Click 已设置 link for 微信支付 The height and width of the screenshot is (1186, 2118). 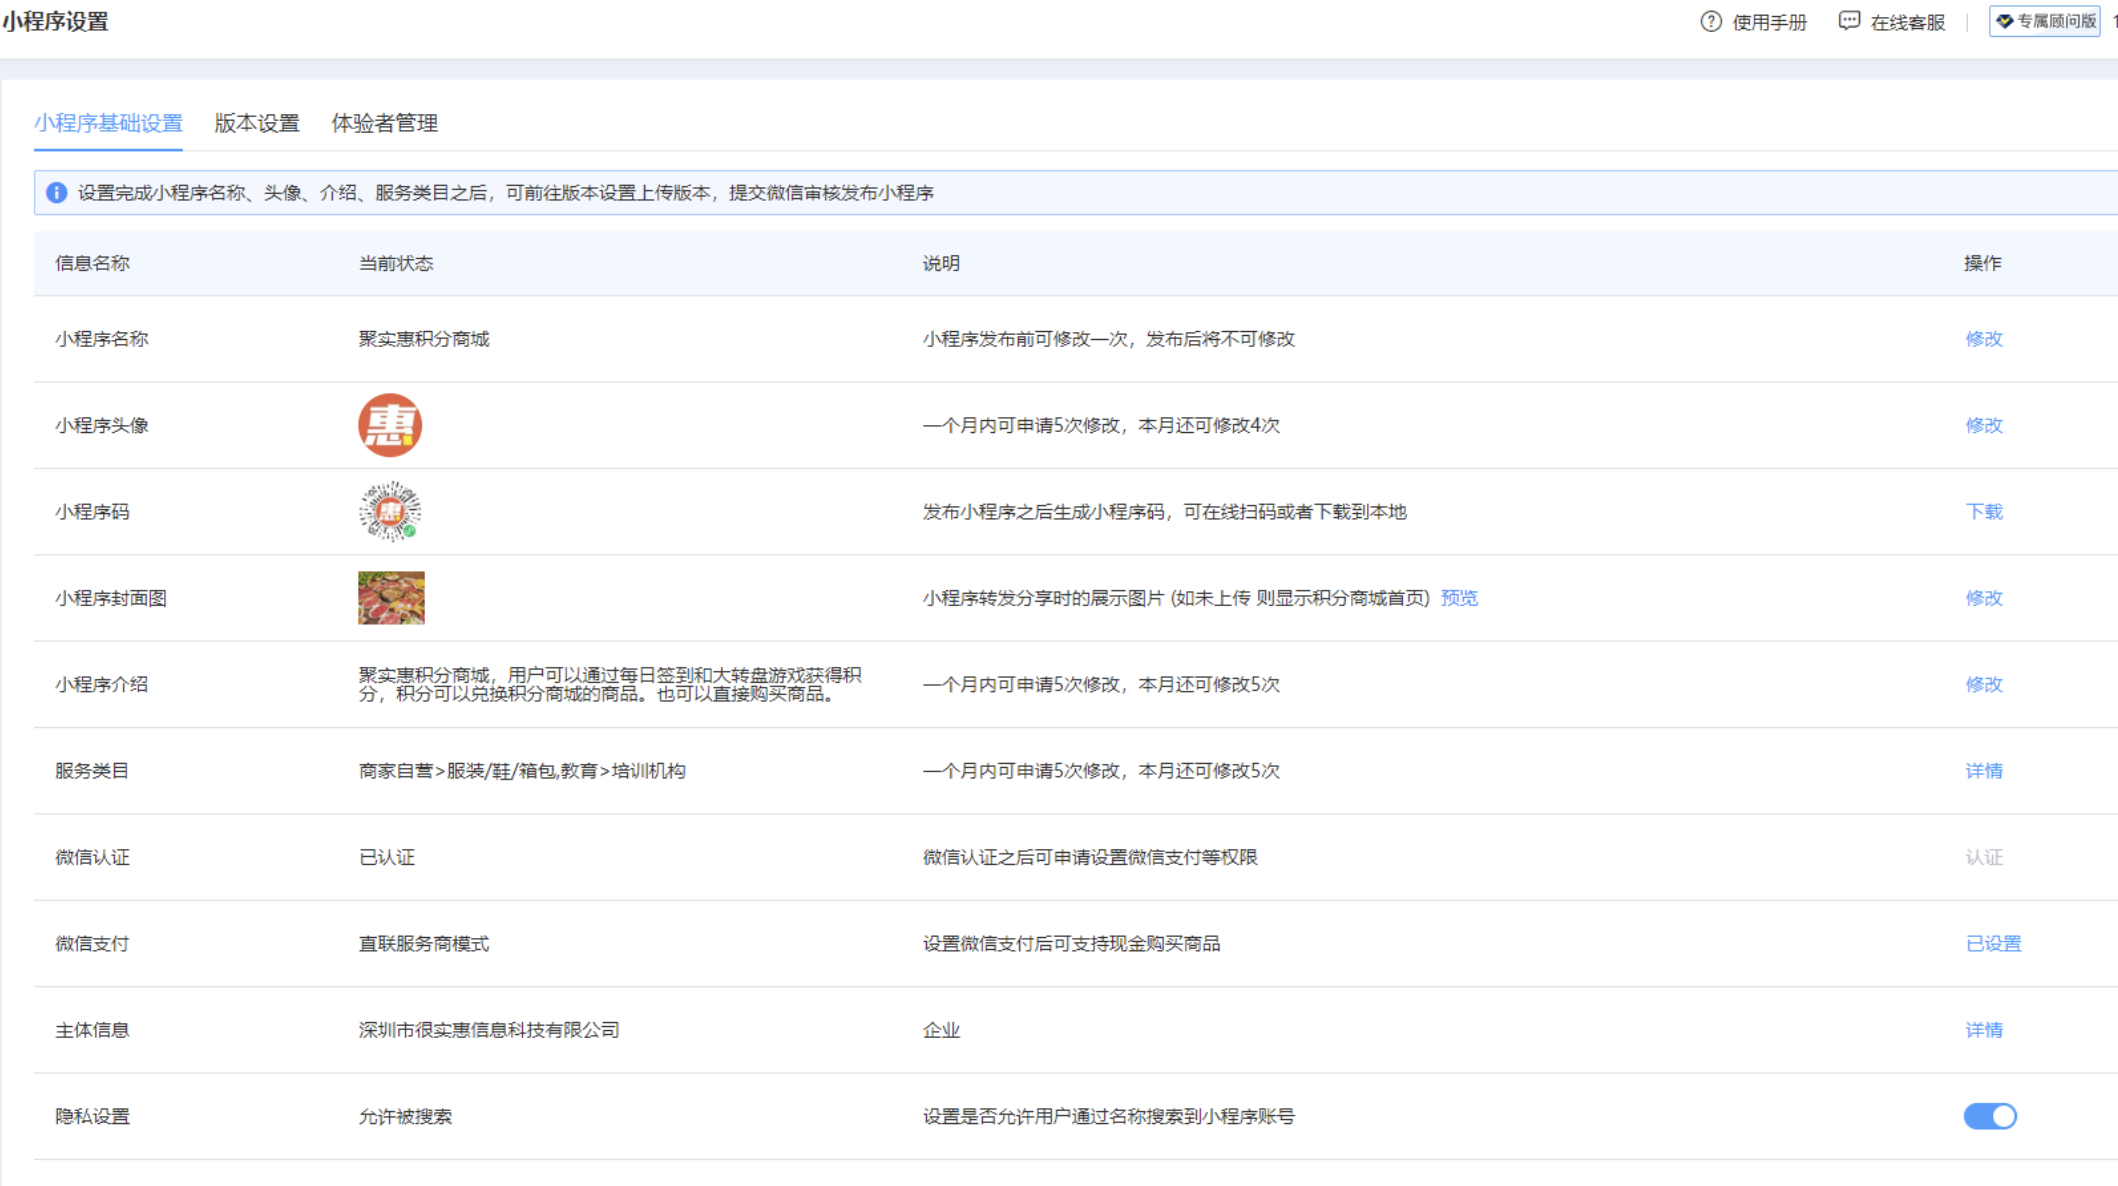pyautogui.click(x=1993, y=944)
